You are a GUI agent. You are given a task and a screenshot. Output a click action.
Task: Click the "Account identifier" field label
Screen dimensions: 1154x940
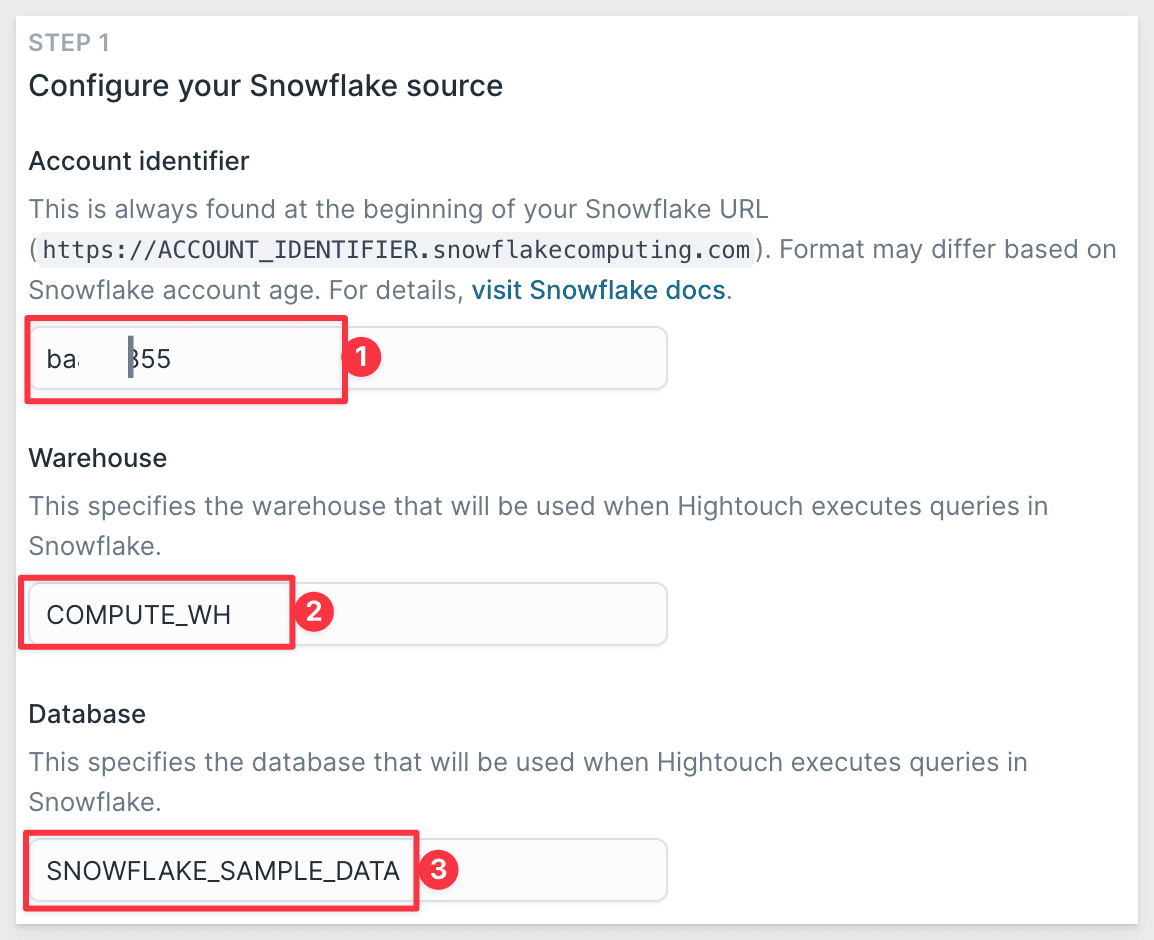(x=139, y=161)
